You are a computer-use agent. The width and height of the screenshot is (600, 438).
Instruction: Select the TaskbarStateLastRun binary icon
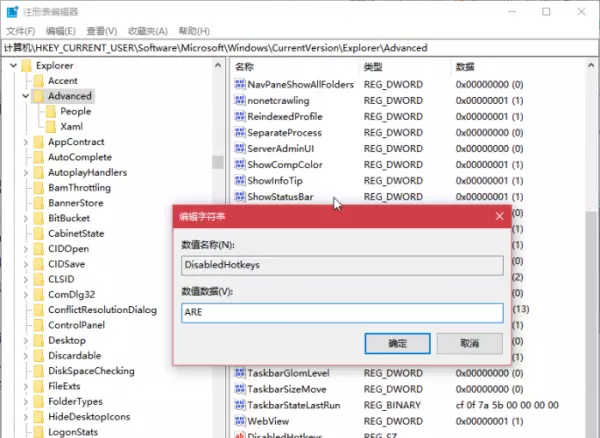pos(240,405)
